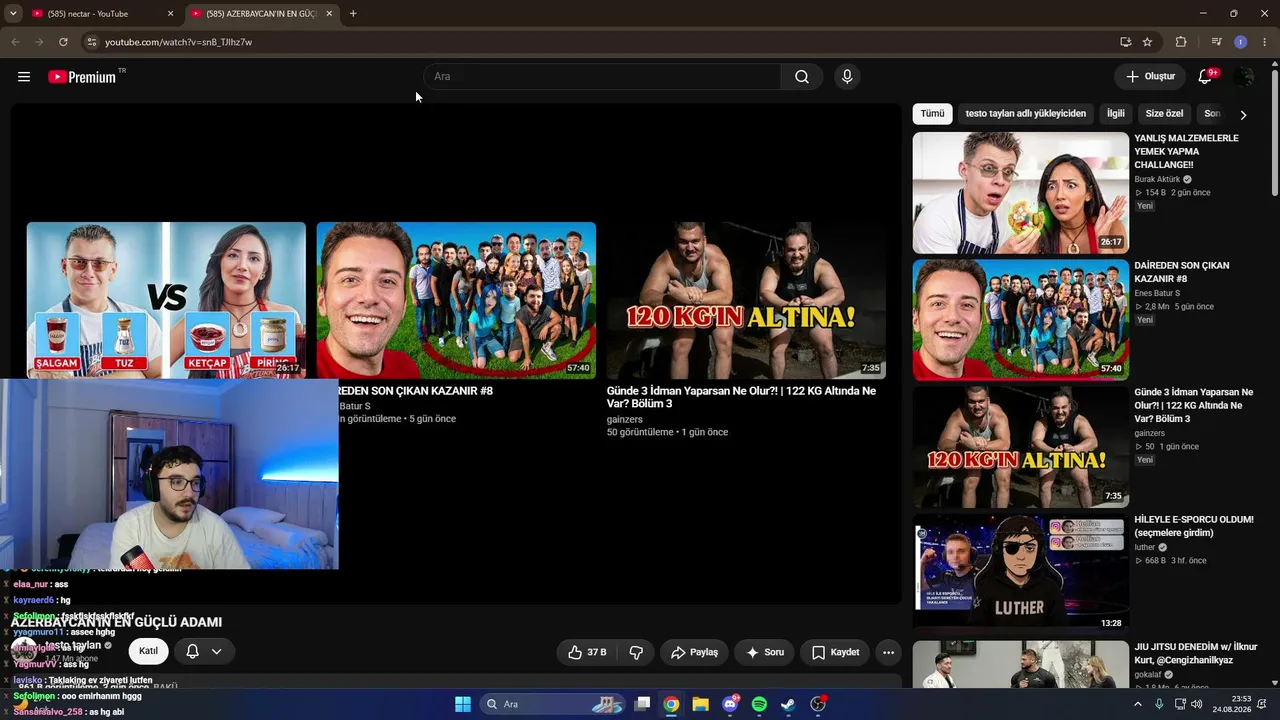Viewport: 1280px width, 720px height.
Task: Open the Chrome profile avatar
Action: [1241, 42]
